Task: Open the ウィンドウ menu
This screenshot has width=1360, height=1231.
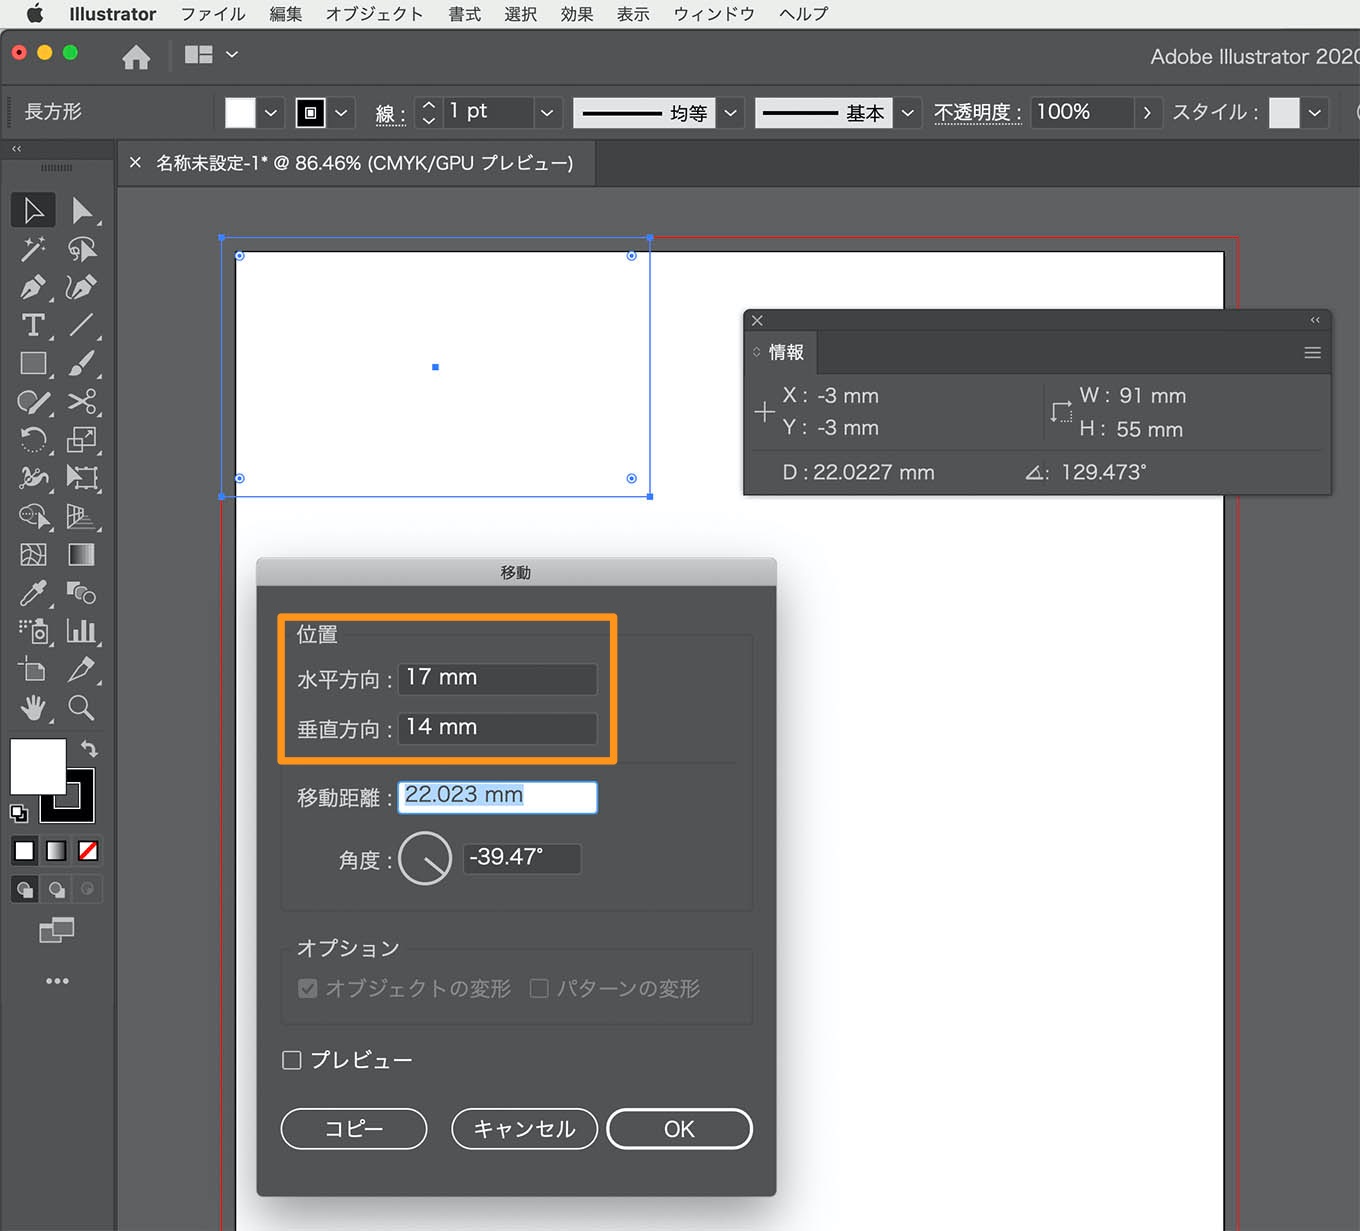Action: point(714,14)
